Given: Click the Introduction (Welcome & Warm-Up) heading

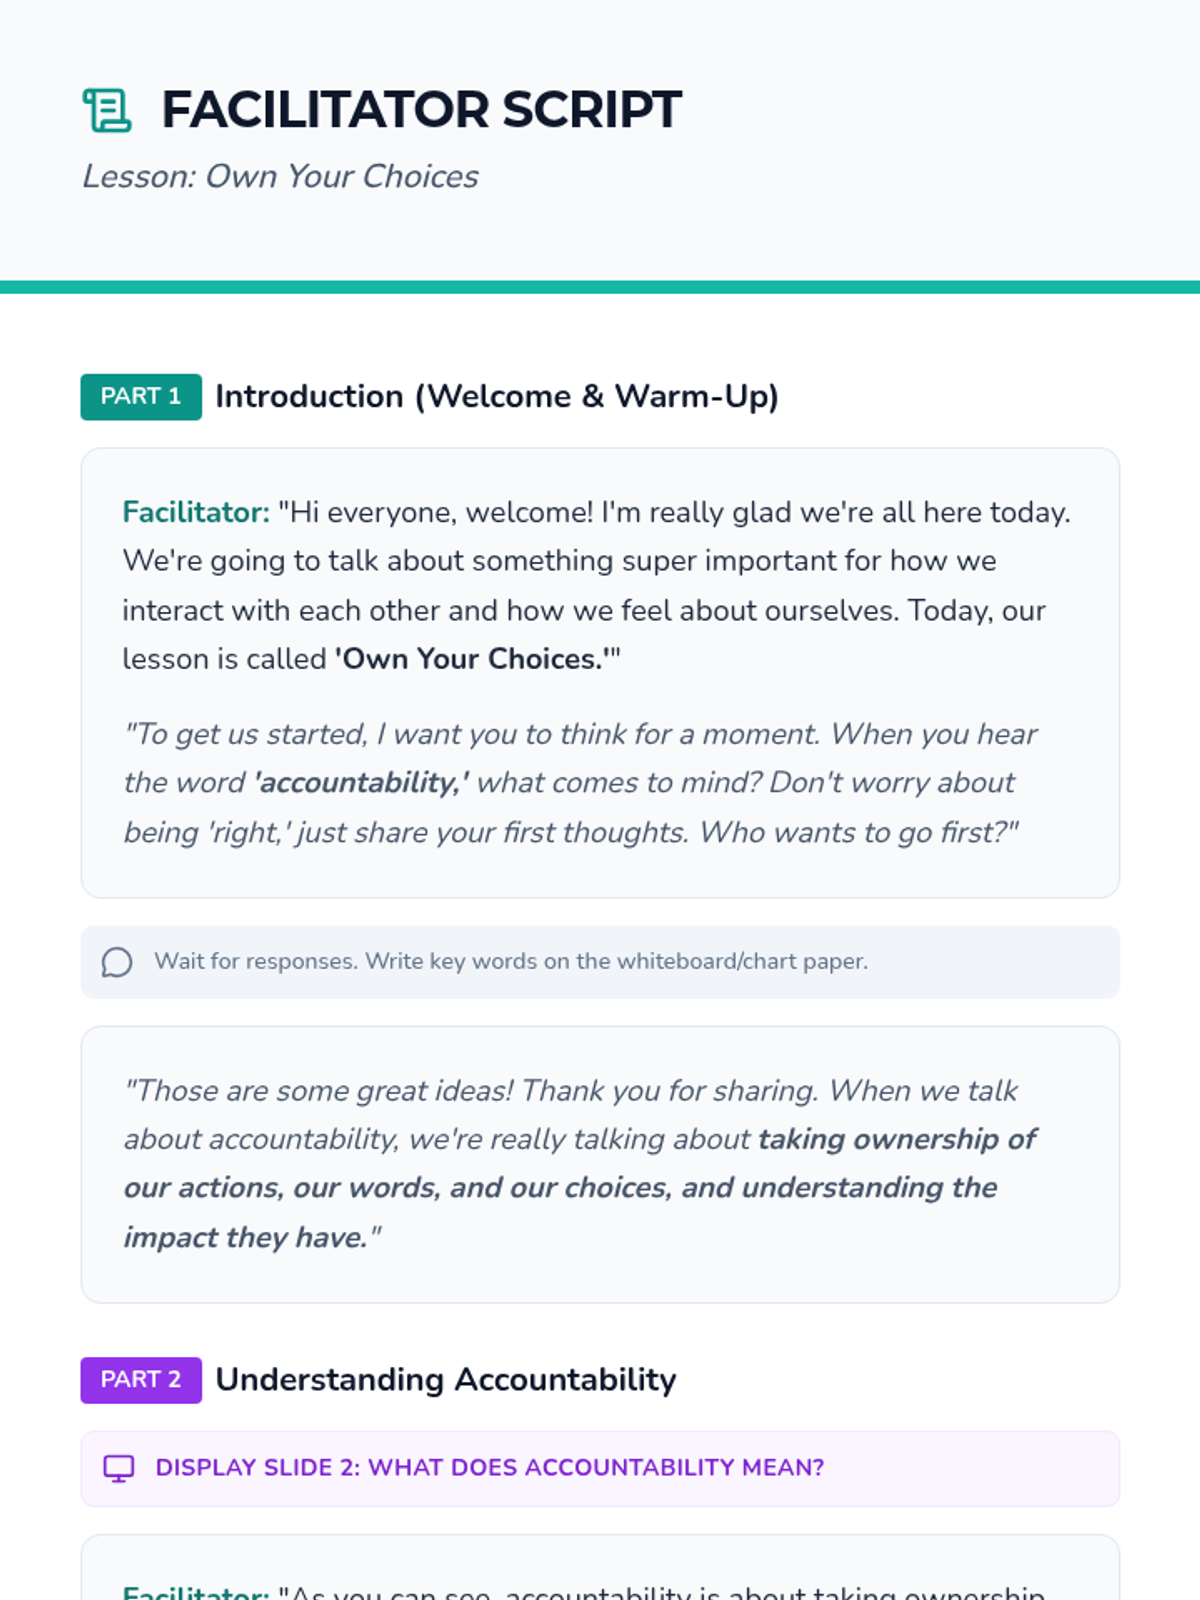Looking at the screenshot, I should (x=496, y=397).
